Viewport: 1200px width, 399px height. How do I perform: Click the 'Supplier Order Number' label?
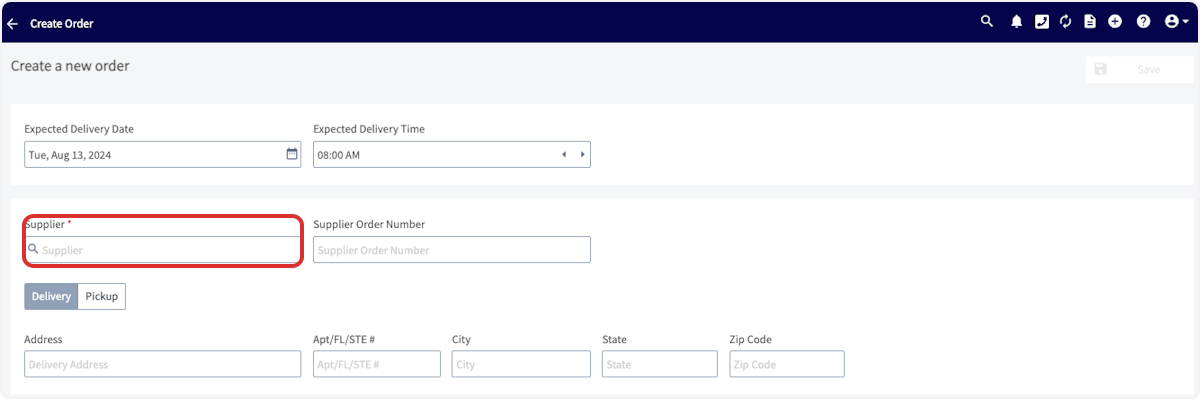[x=369, y=225]
